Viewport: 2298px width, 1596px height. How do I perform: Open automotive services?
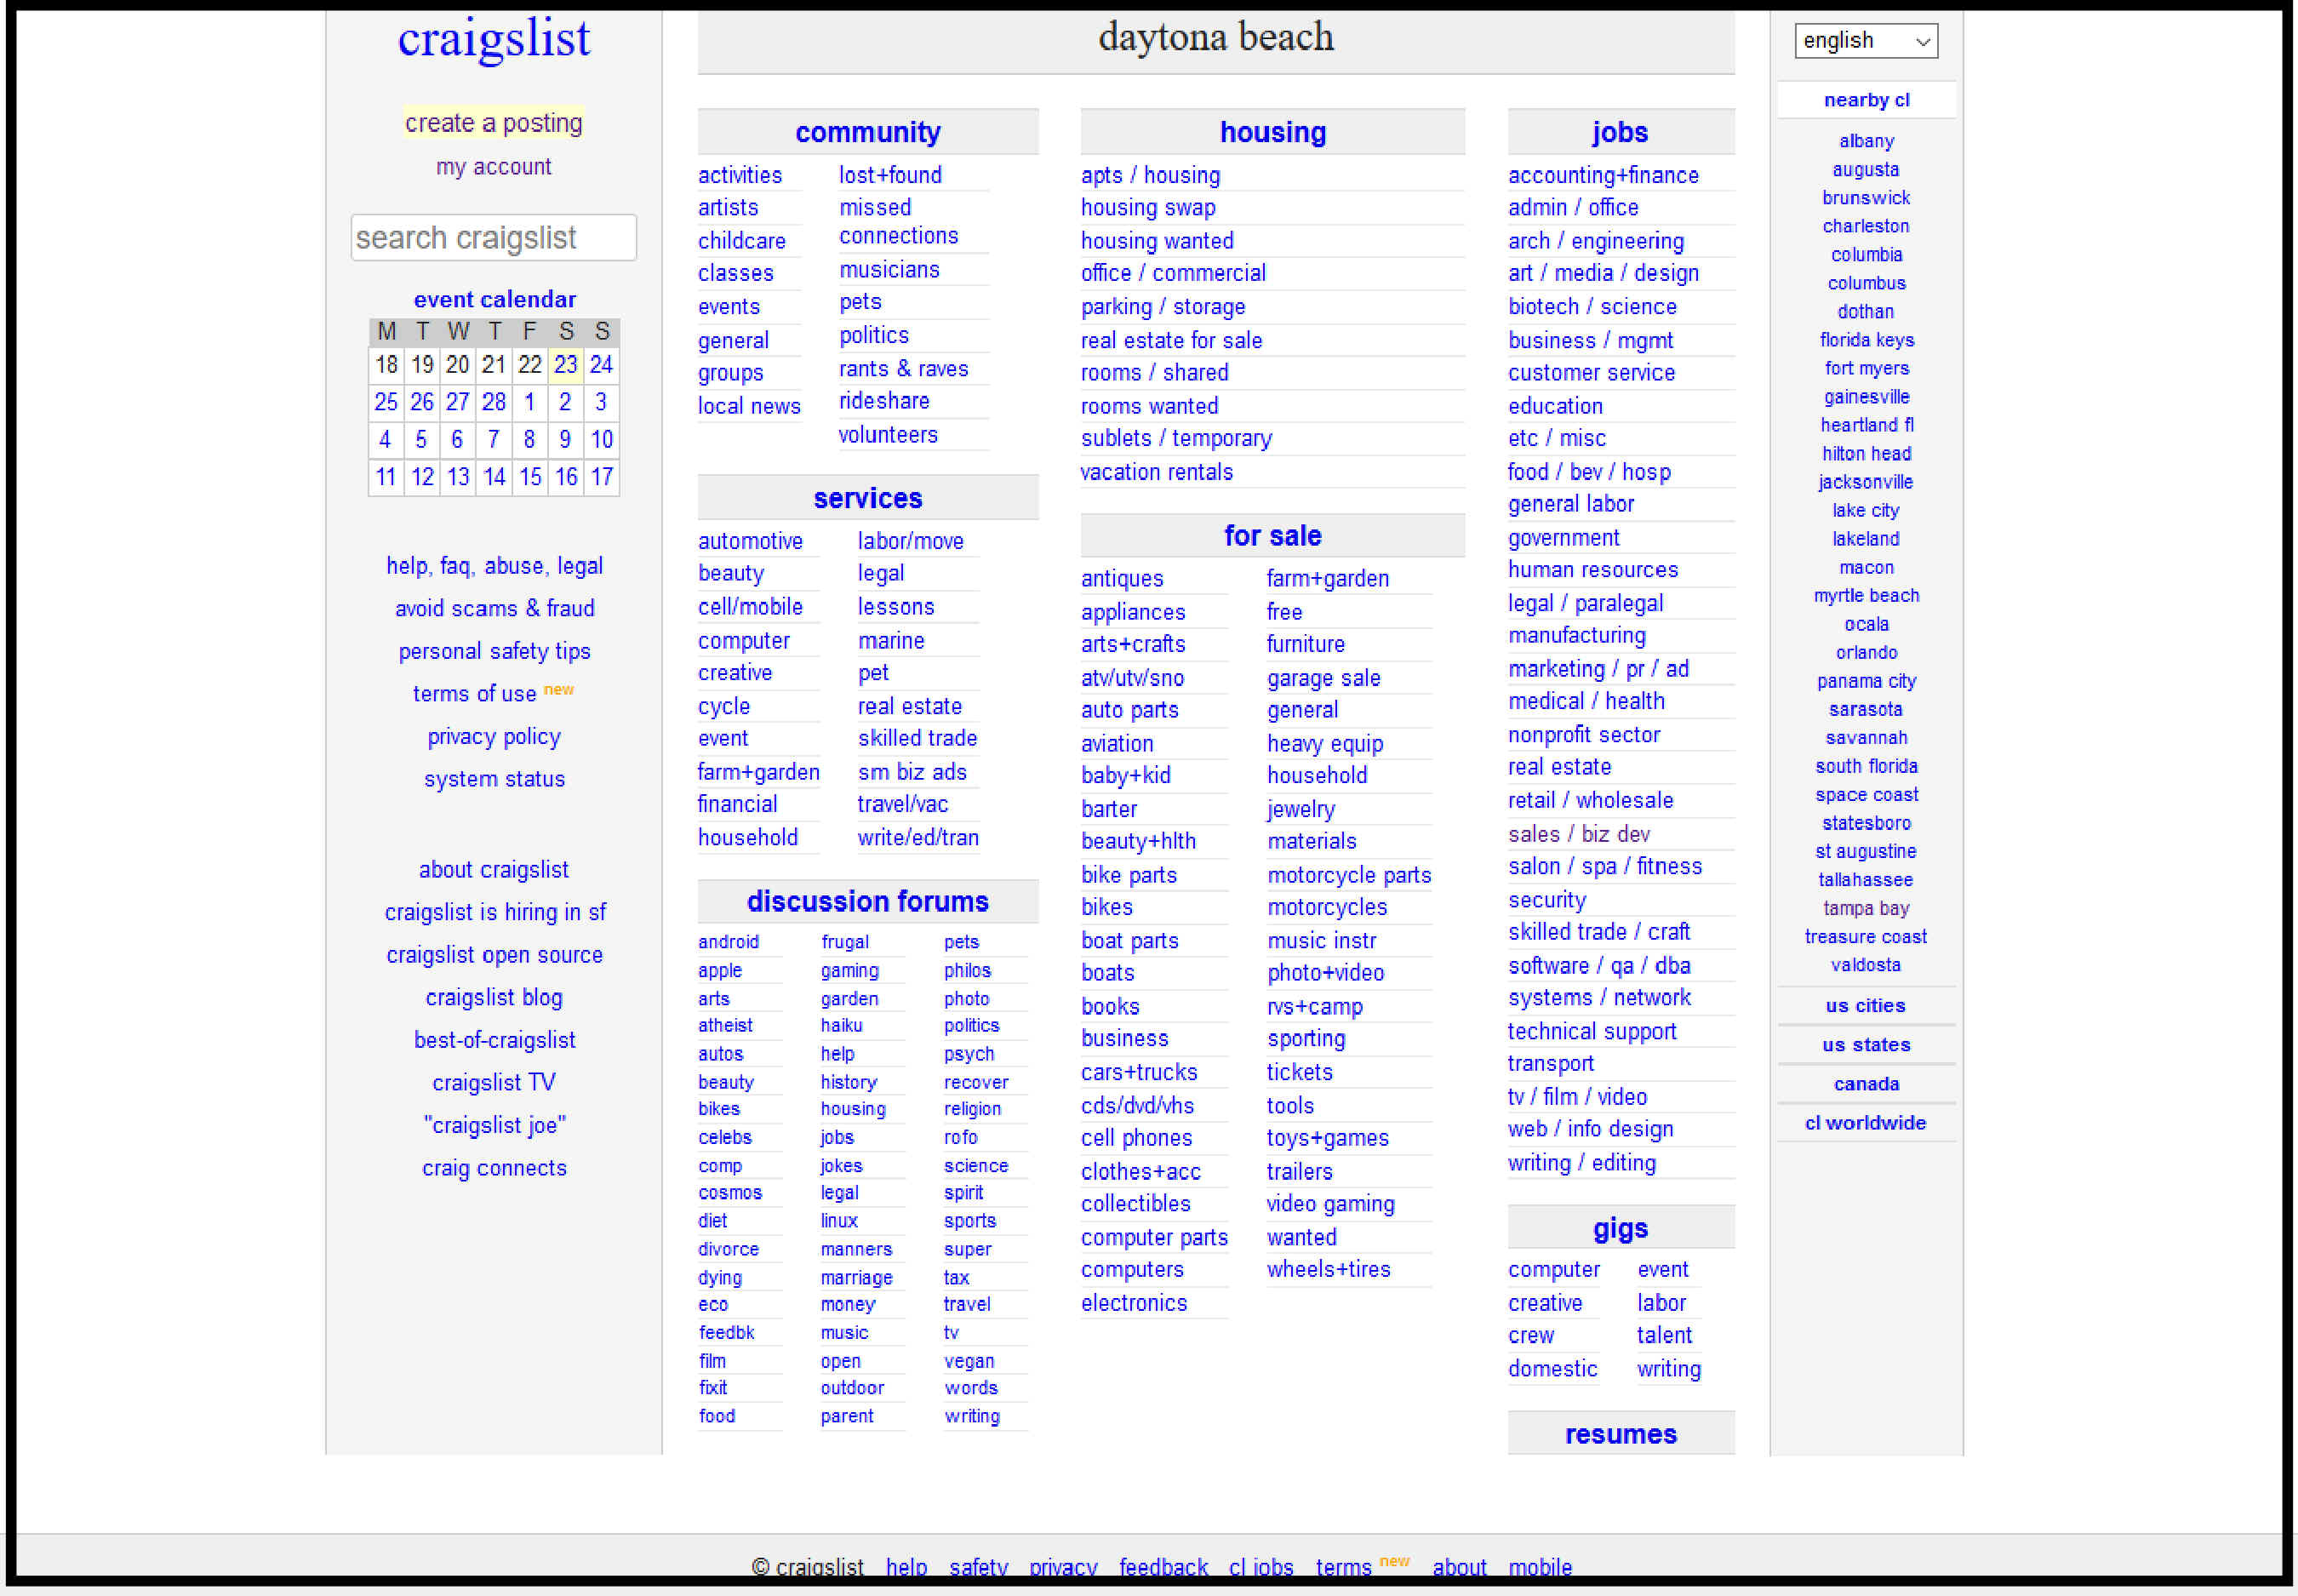pyautogui.click(x=750, y=541)
